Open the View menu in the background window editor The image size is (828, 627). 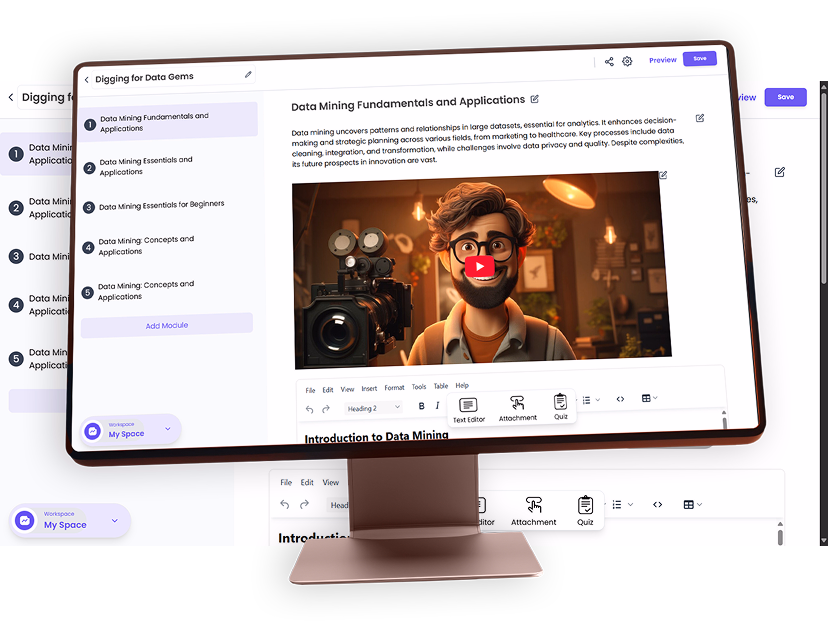pos(331,482)
